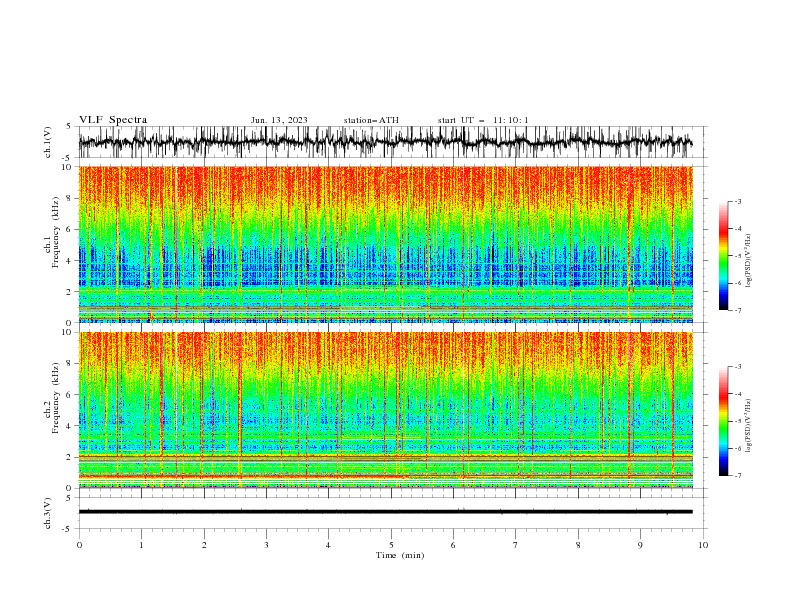The width and height of the screenshot is (792, 612).
Task: Click the ch.1 'Frequency (kHz)' axis label
Action: [x=56, y=233]
